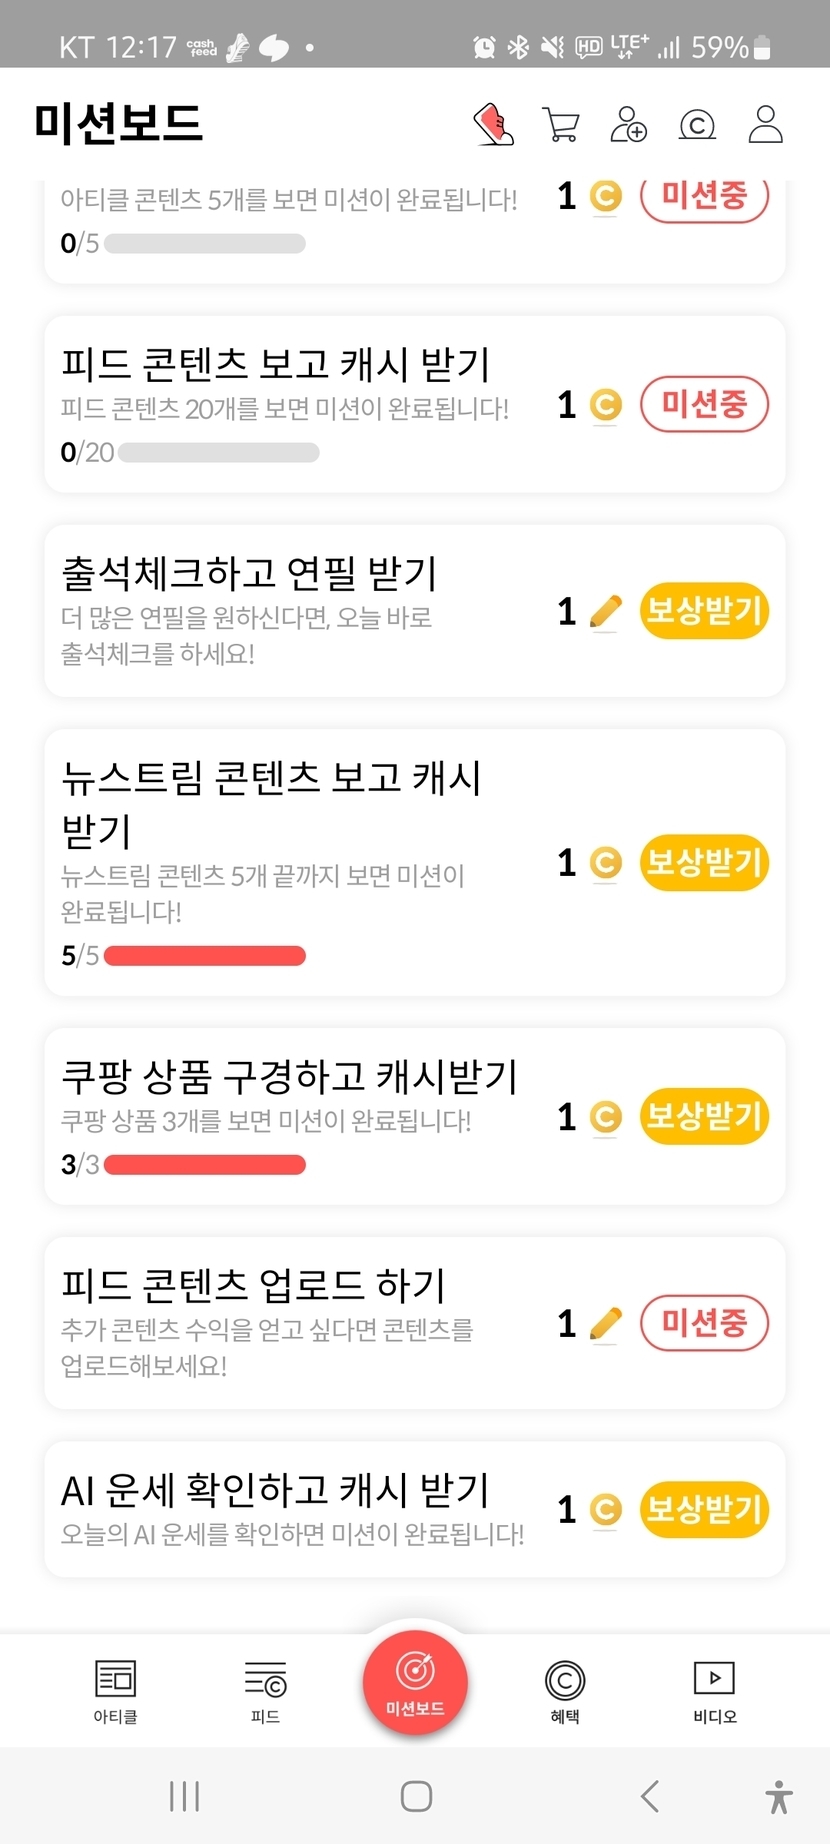Open the 비디오 tab
Screen dimensions: 830x1844
714,1691
